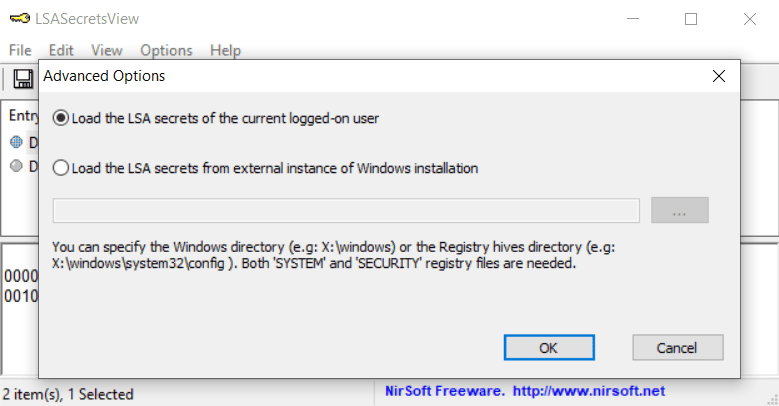Open the View menu
Image resolution: width=779 pixels, height=406 pixels.
[107, 50]
